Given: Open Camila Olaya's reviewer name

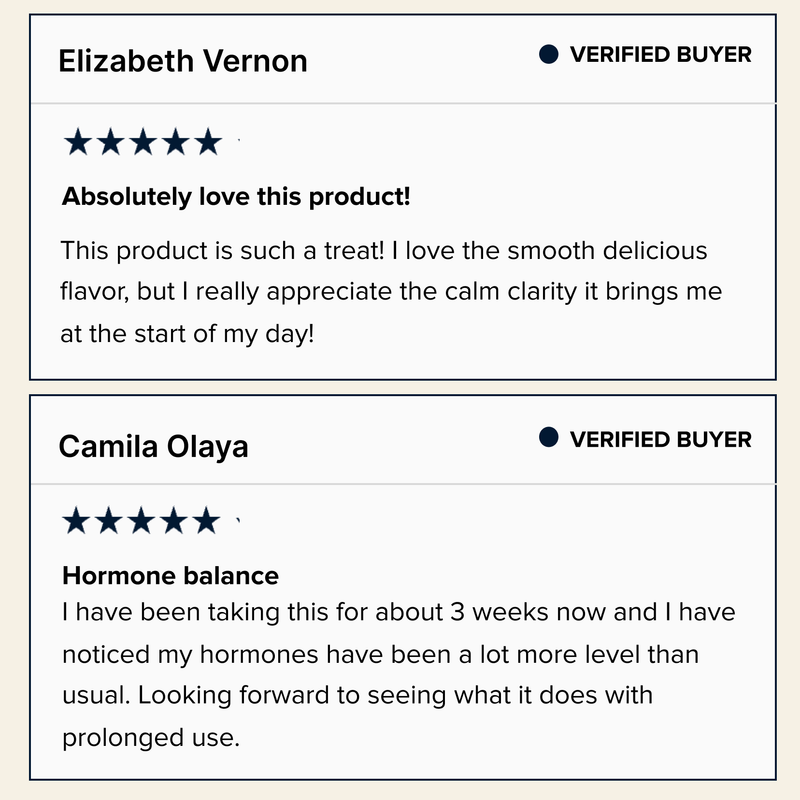Looking at the screenshot, I should pyautogui.click(x=154, y=447).
